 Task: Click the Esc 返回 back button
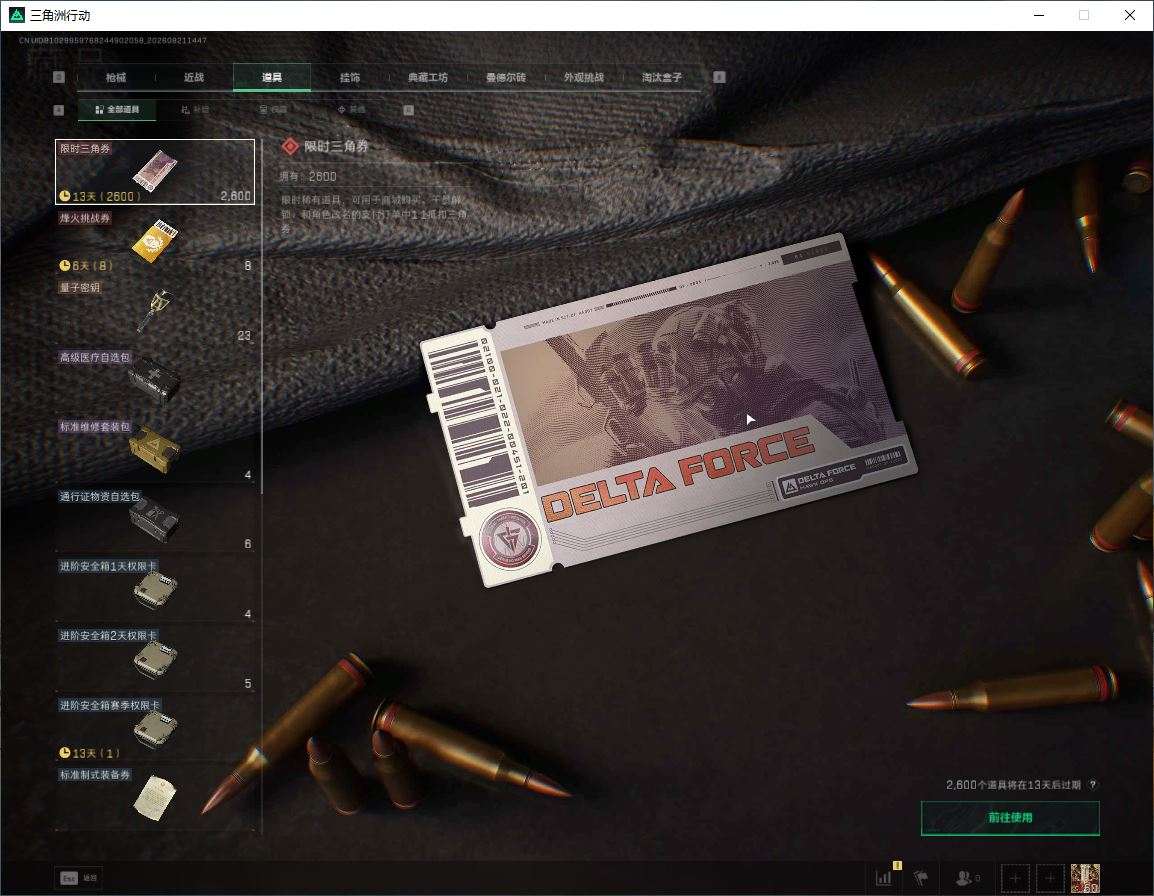coord(79,878)
